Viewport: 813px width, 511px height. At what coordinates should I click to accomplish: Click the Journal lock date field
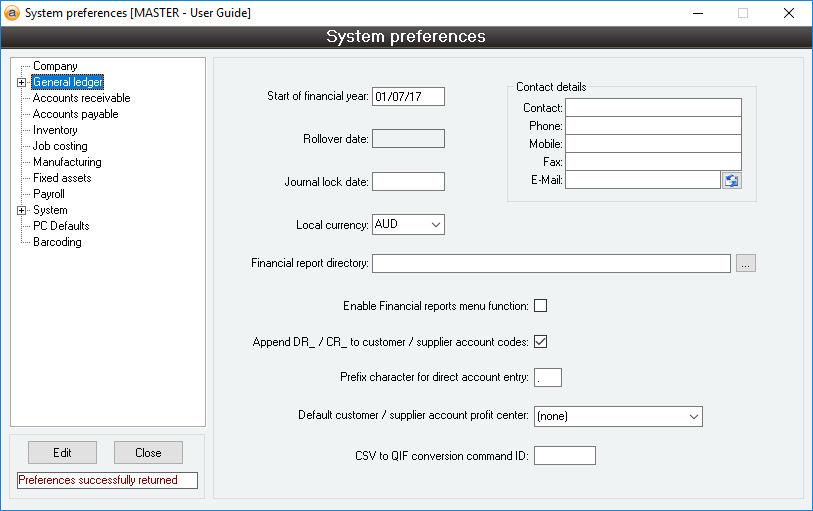tap(408, 182)
